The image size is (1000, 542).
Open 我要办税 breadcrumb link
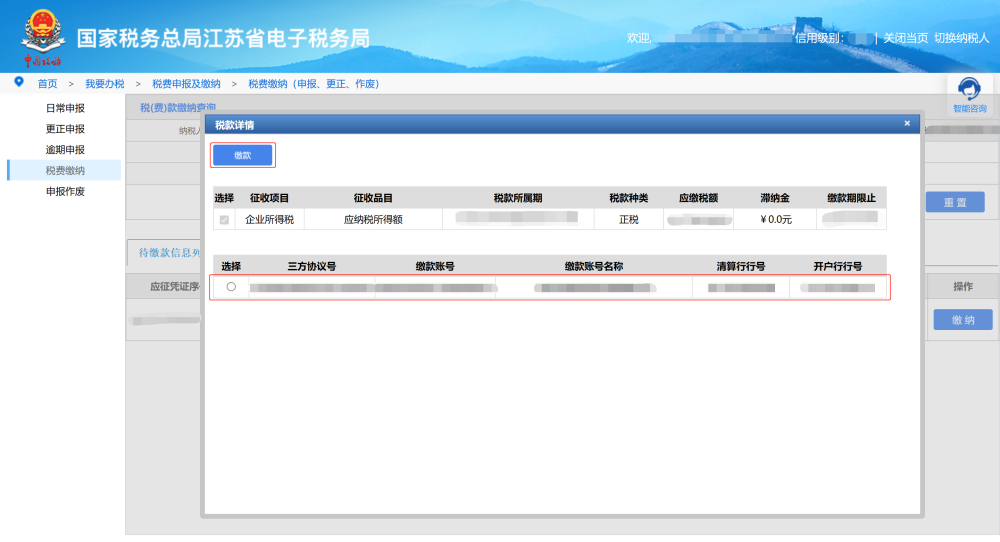pyautogui.click(x=105, y=84)
